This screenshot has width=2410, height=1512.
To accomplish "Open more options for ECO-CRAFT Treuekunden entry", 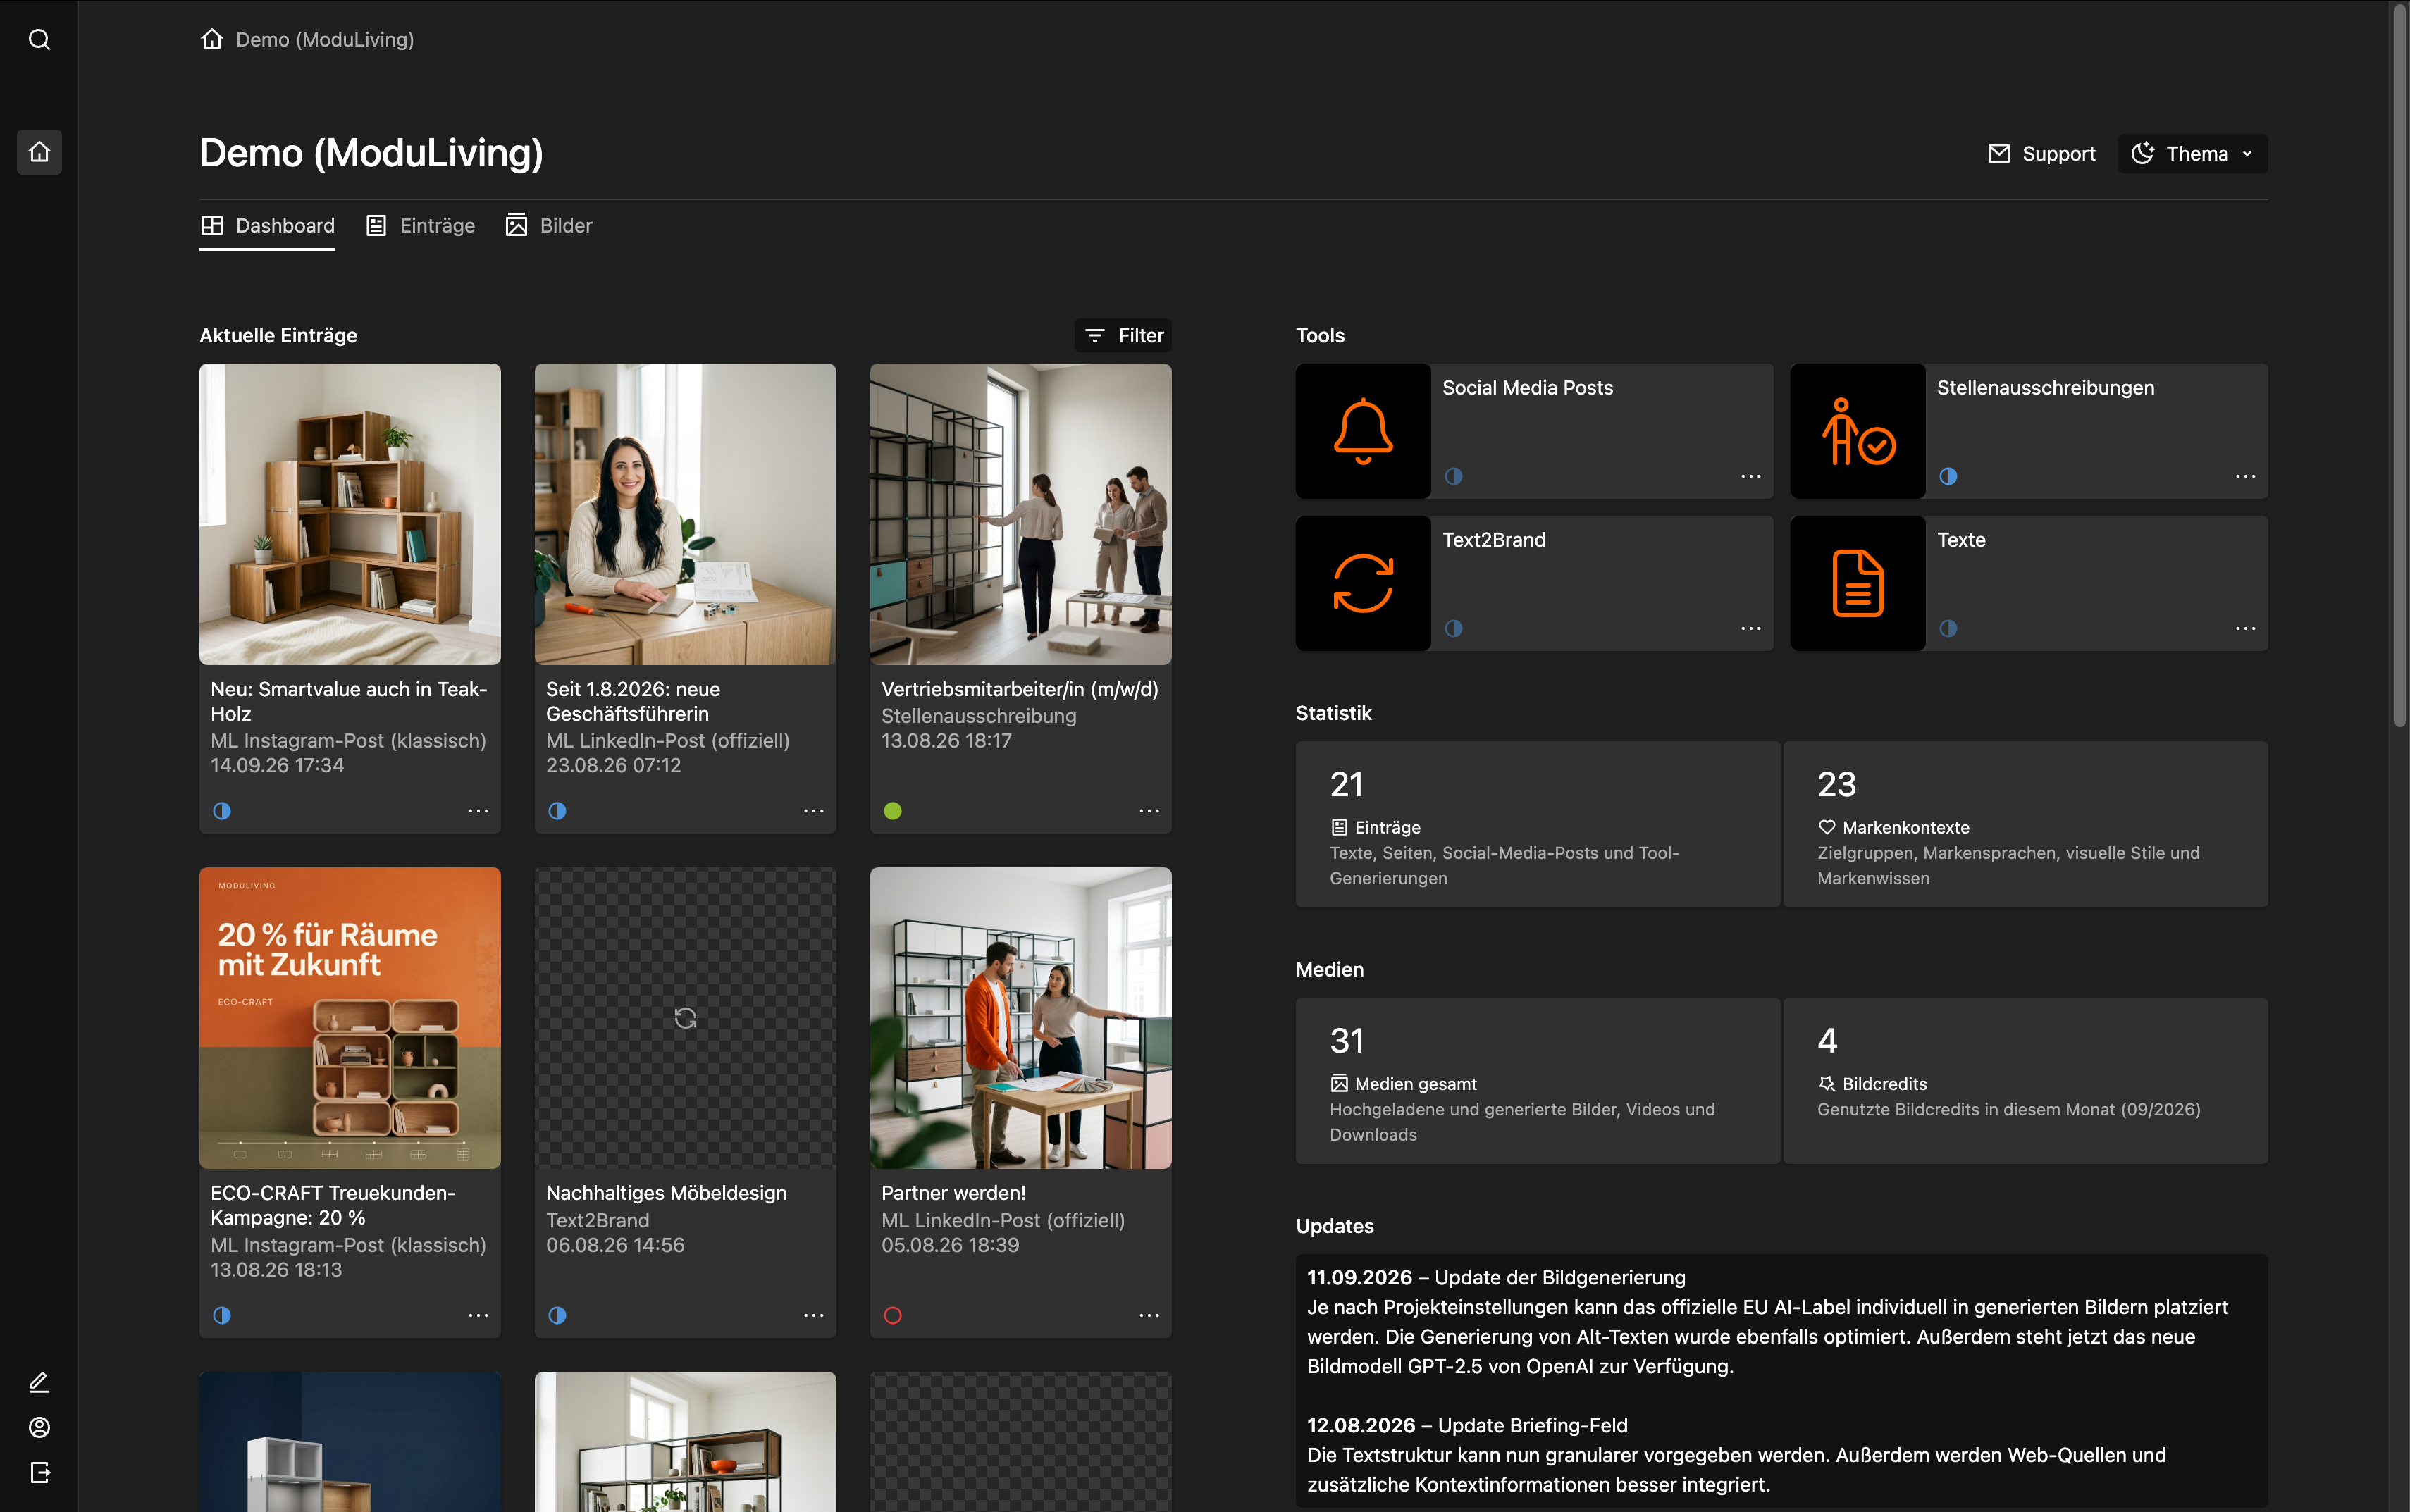I will 478,1315.
